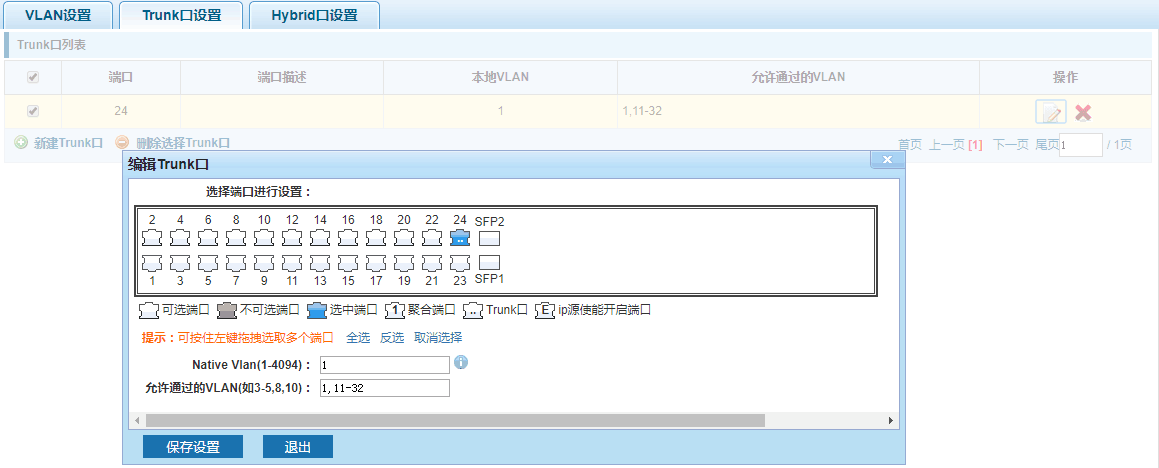Click the Native Vlan info icon
This screenshot has height=468, width=1159.
click(461, 363)
